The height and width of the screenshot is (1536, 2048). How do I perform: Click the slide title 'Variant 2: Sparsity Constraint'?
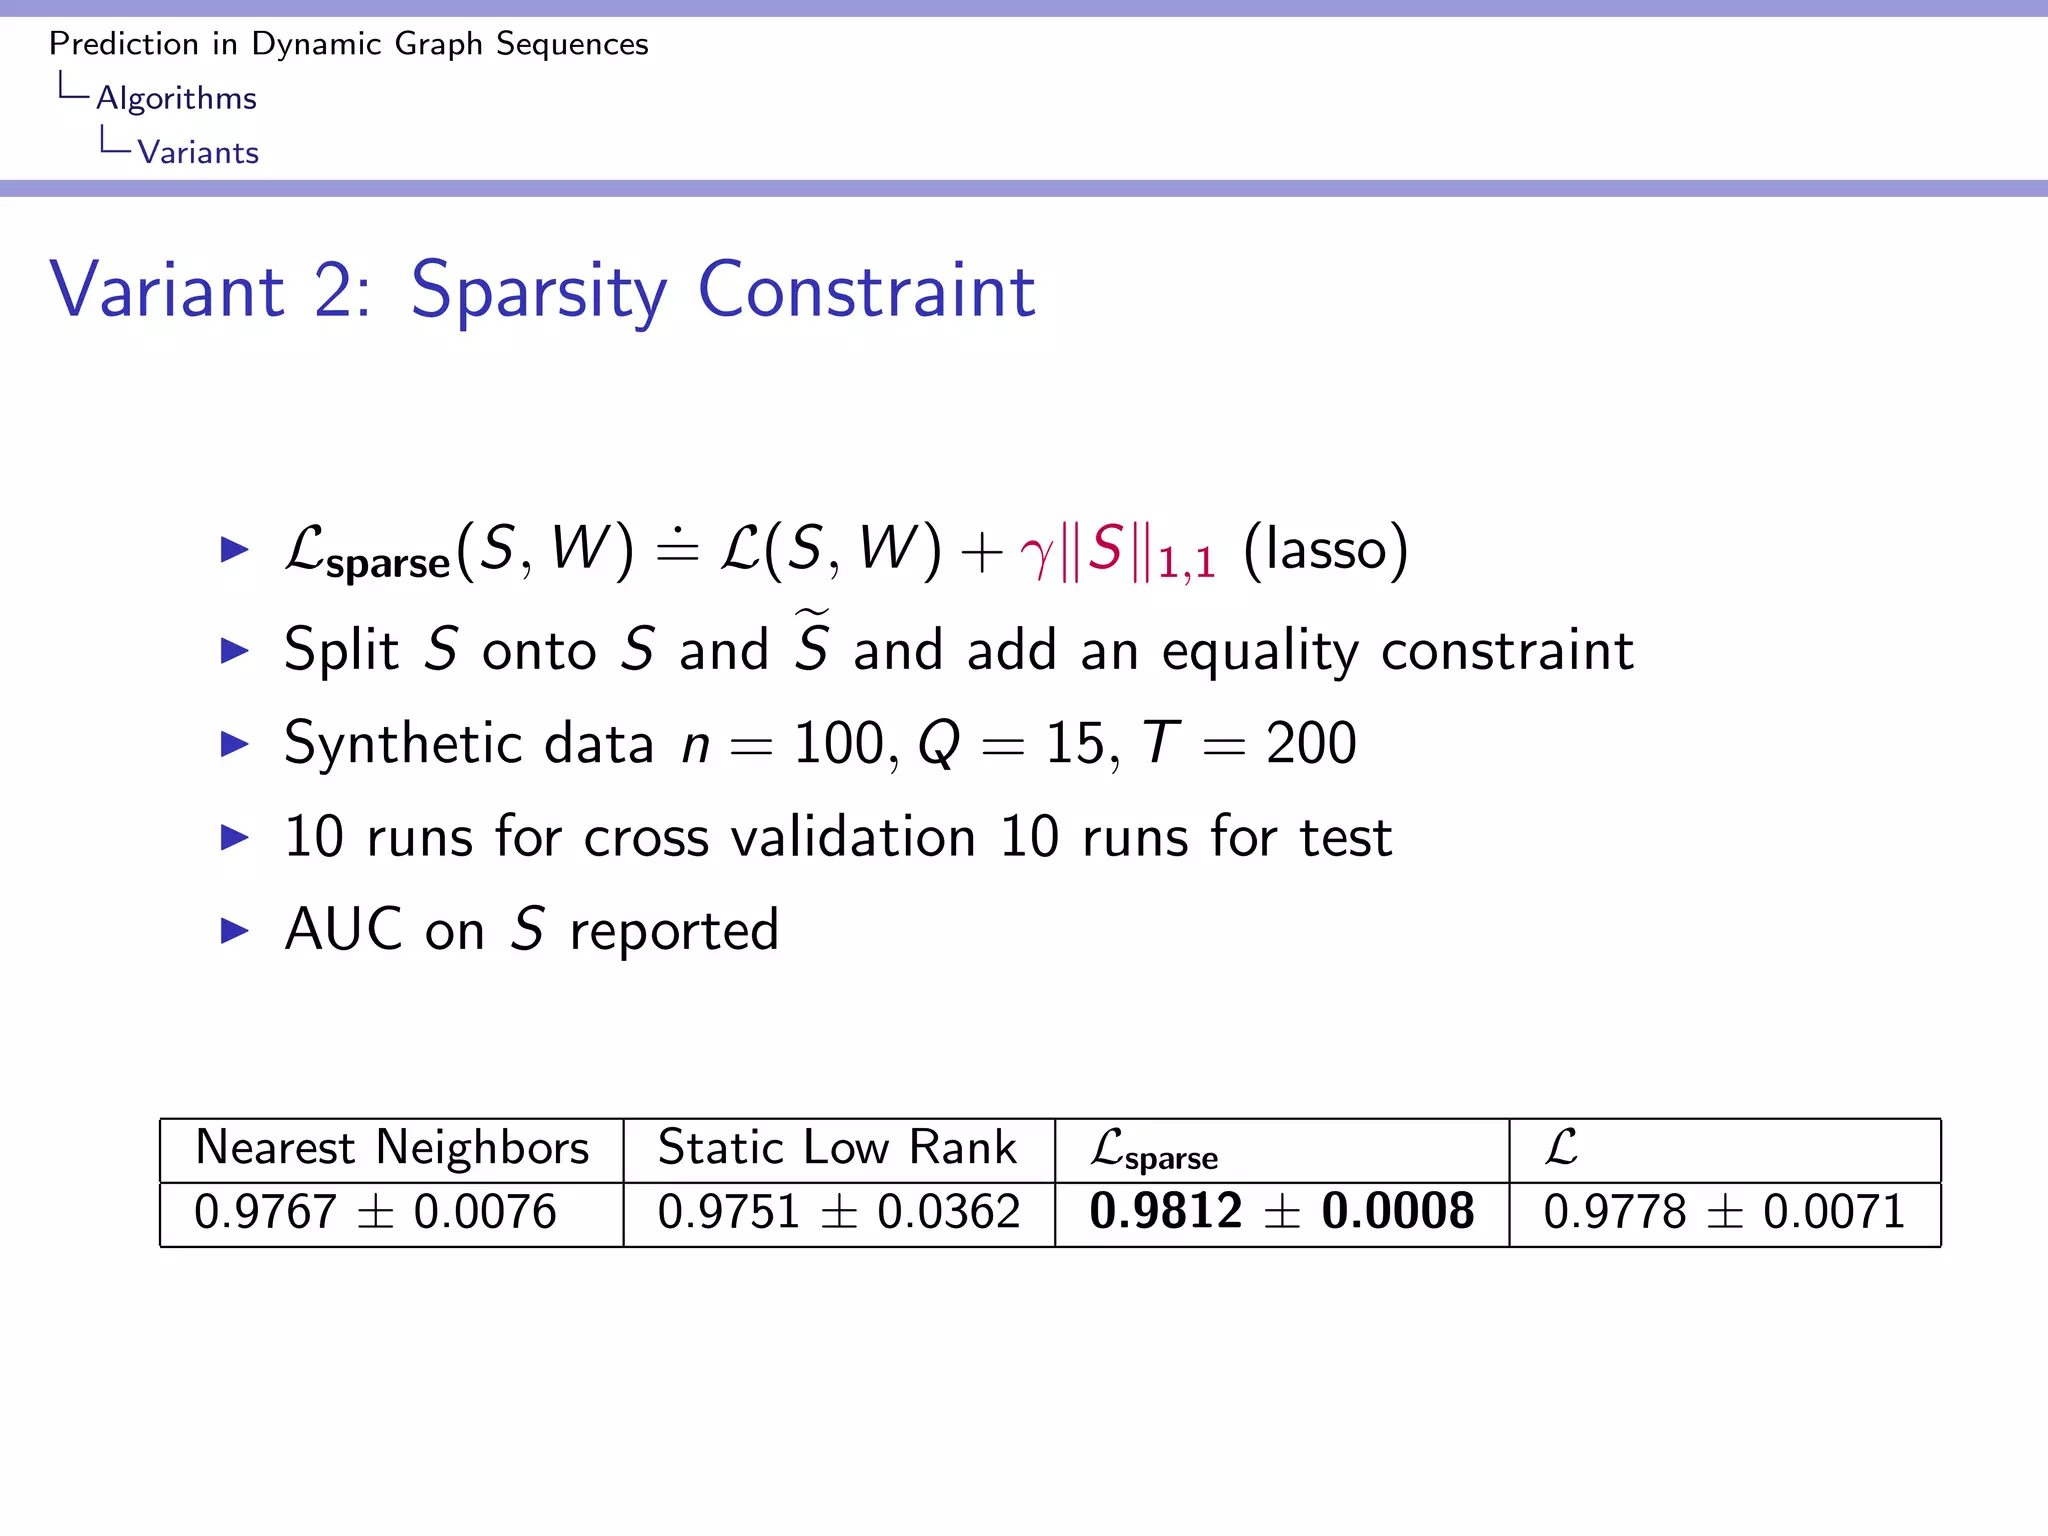pyautogui.click(x=542, y=290)
